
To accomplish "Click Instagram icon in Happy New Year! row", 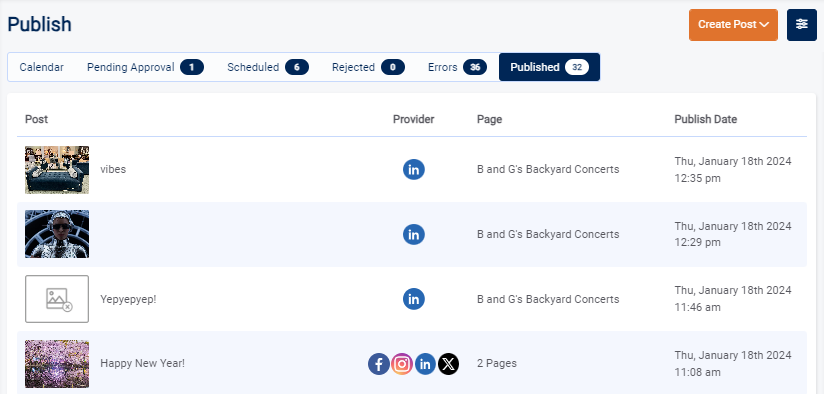I will tap(402, 364).
